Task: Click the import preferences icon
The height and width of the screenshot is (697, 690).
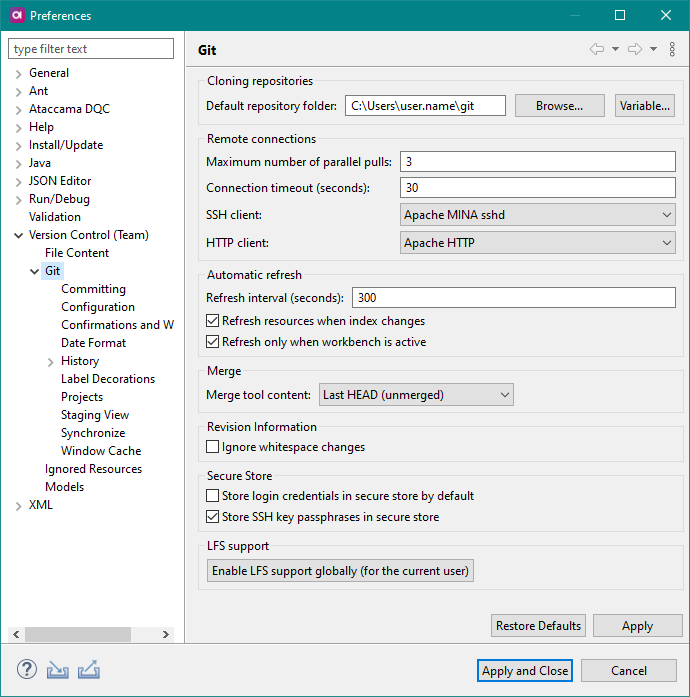Action: [57, 670]
